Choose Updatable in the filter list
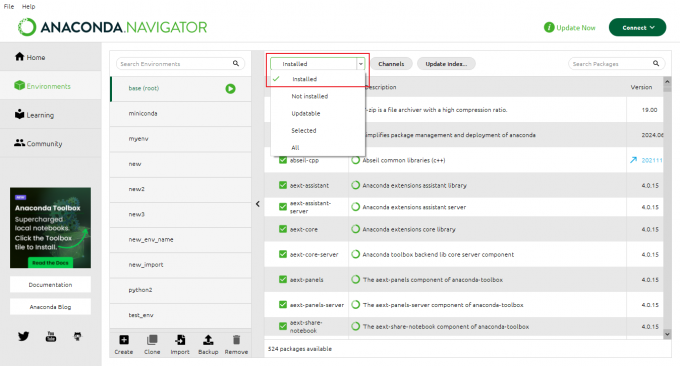The width and height of the screenshot is (680, 366). coord(306,113)
